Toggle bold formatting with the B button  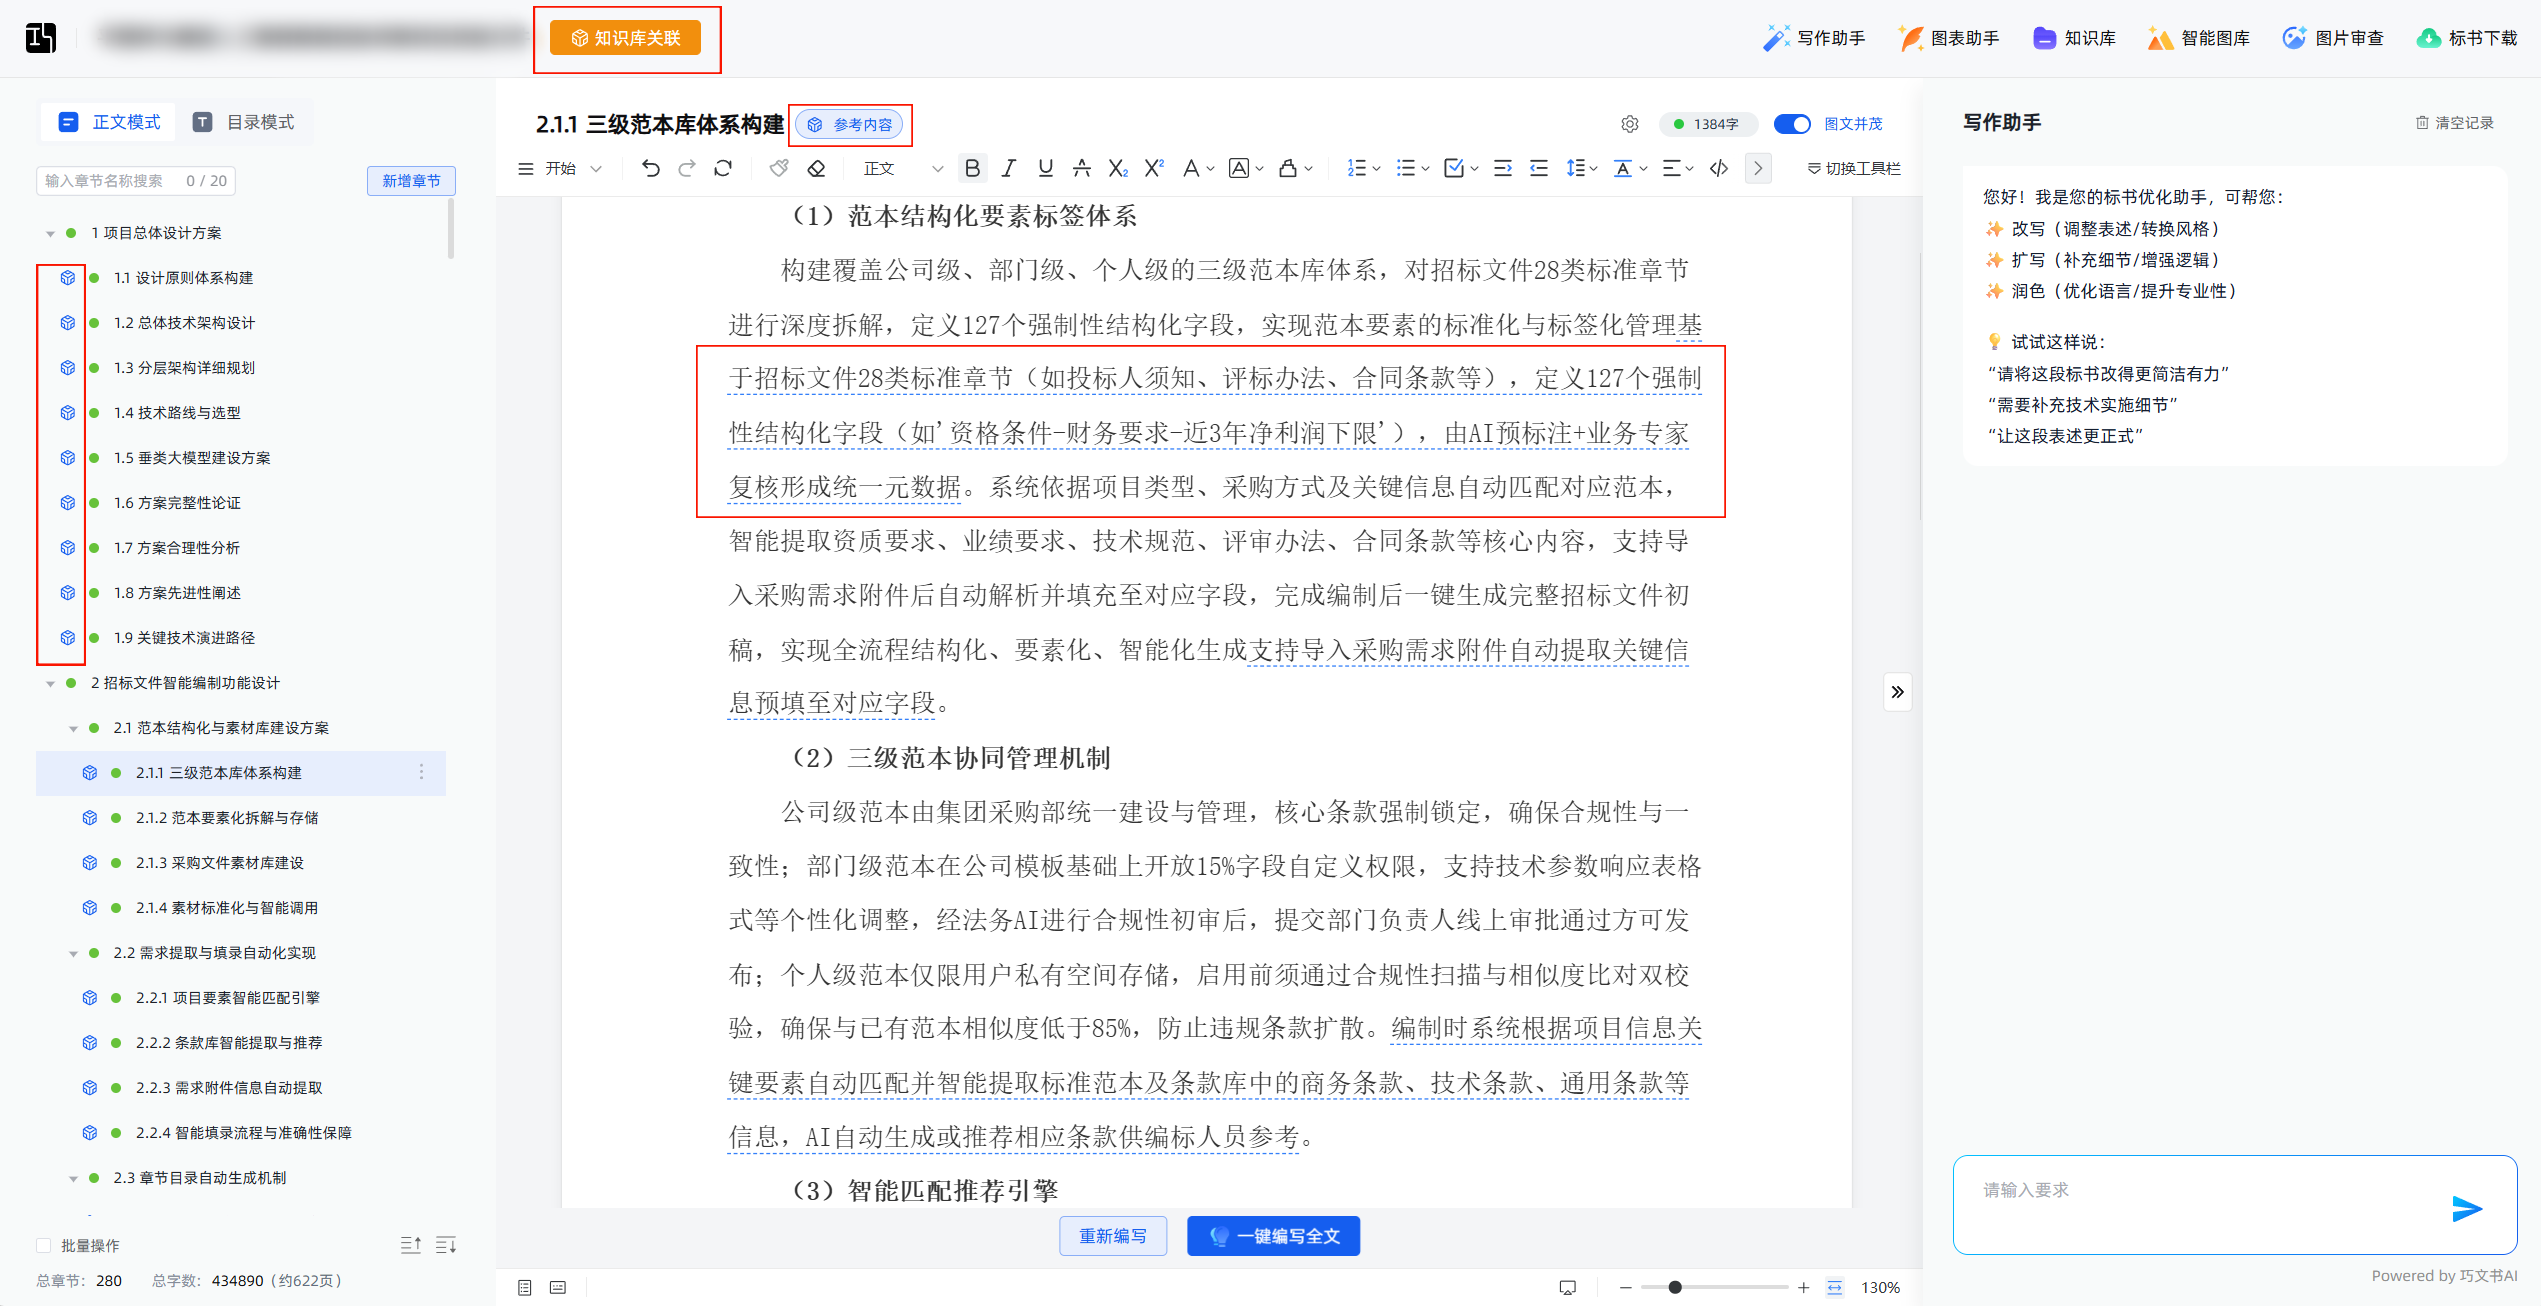[x=972, y=168]
